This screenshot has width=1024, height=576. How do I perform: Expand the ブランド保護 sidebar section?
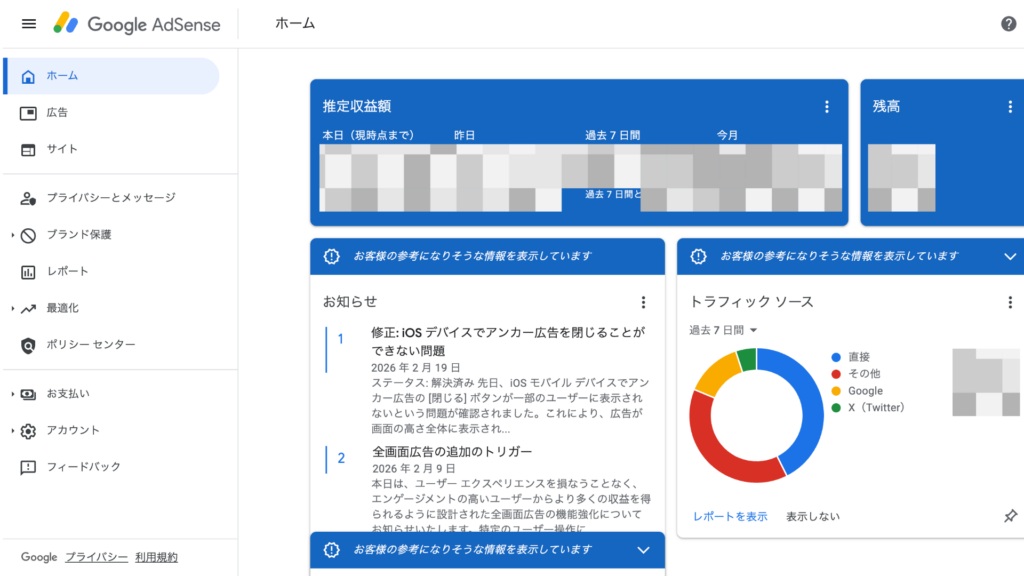13,235
